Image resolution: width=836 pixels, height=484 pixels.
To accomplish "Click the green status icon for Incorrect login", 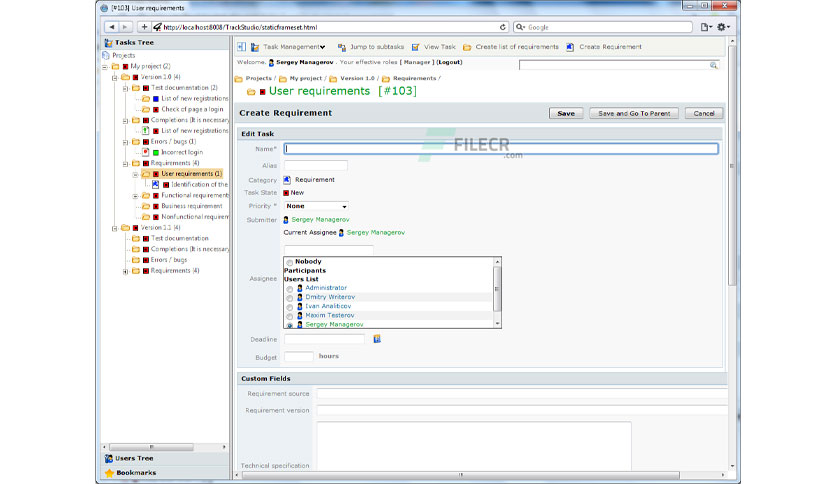I will click(156, 152).
